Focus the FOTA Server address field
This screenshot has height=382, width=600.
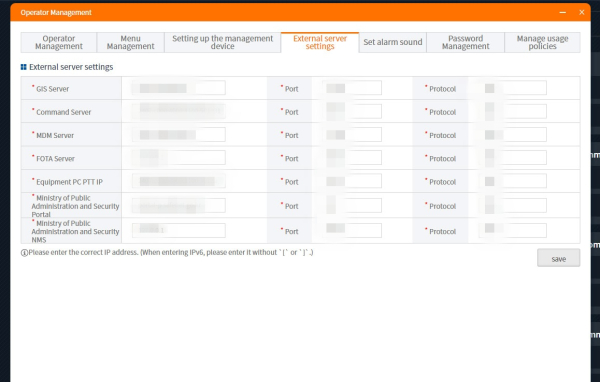coord(179,158)
